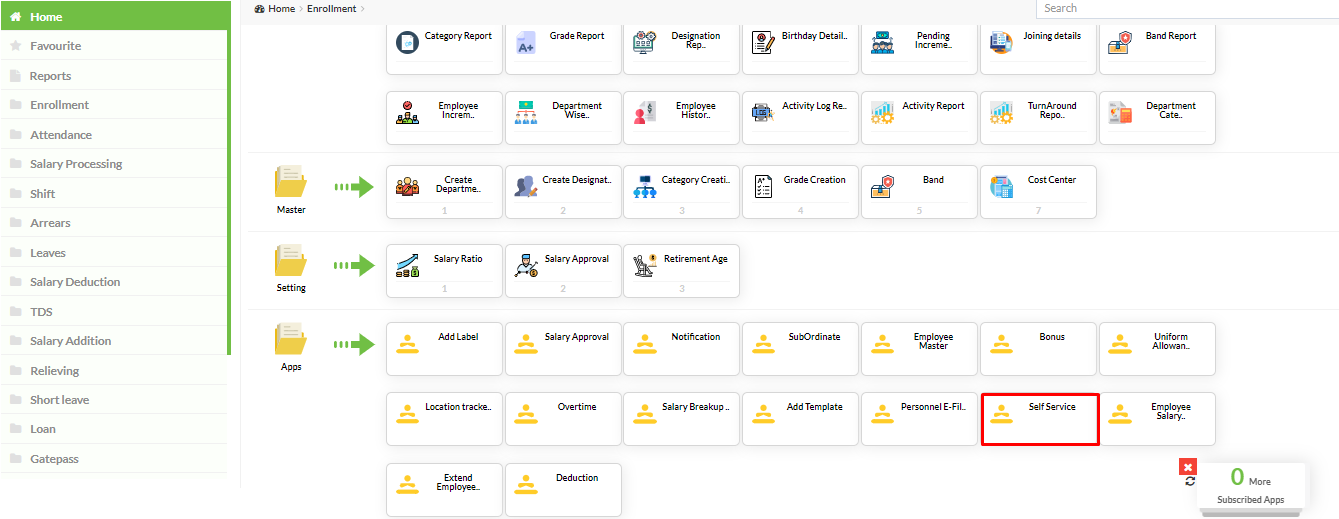
Task: Open the Deduction app
Action: (563, 490)
